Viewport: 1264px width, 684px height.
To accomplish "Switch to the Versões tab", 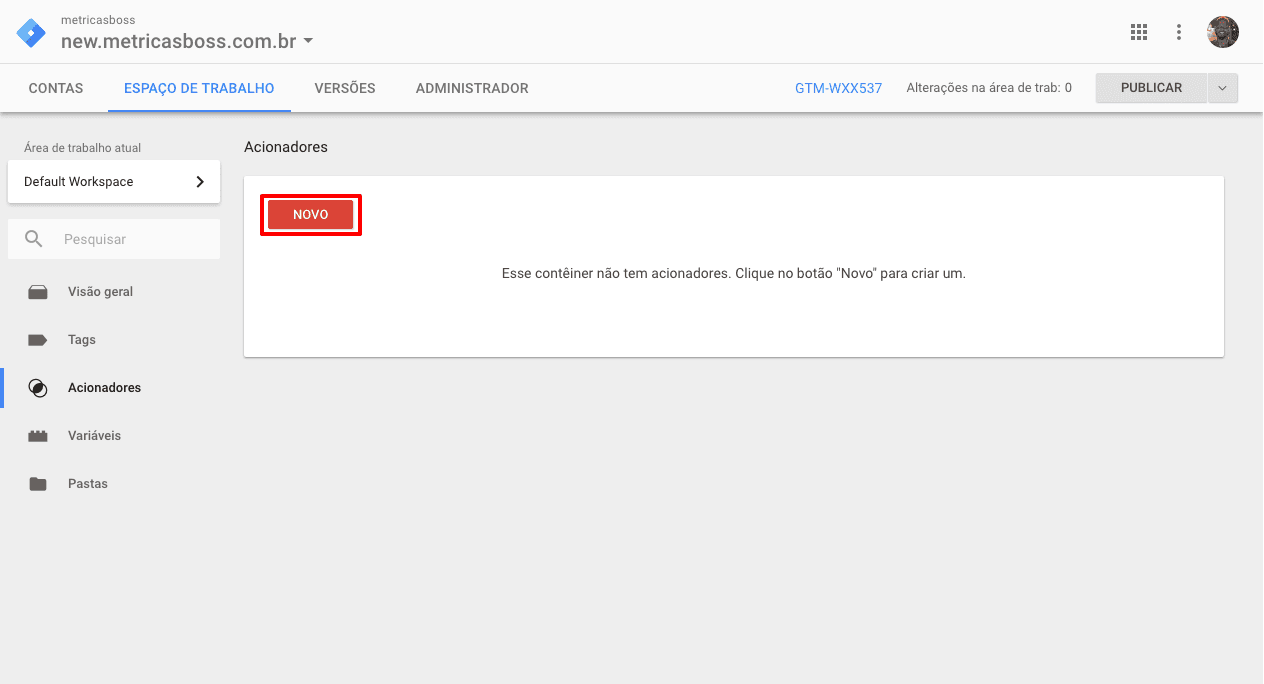I will click(x=345, y=88).
